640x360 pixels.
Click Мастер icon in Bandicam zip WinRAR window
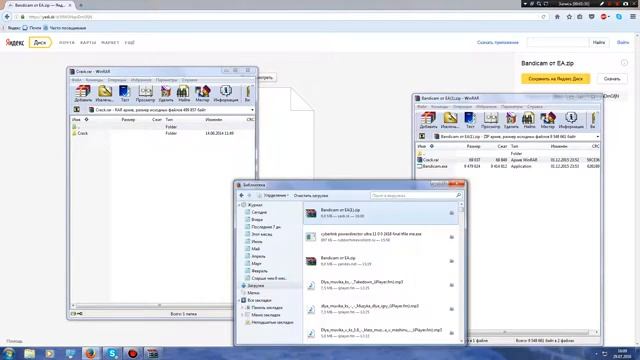pyautogui.click(x=548, y=120)
